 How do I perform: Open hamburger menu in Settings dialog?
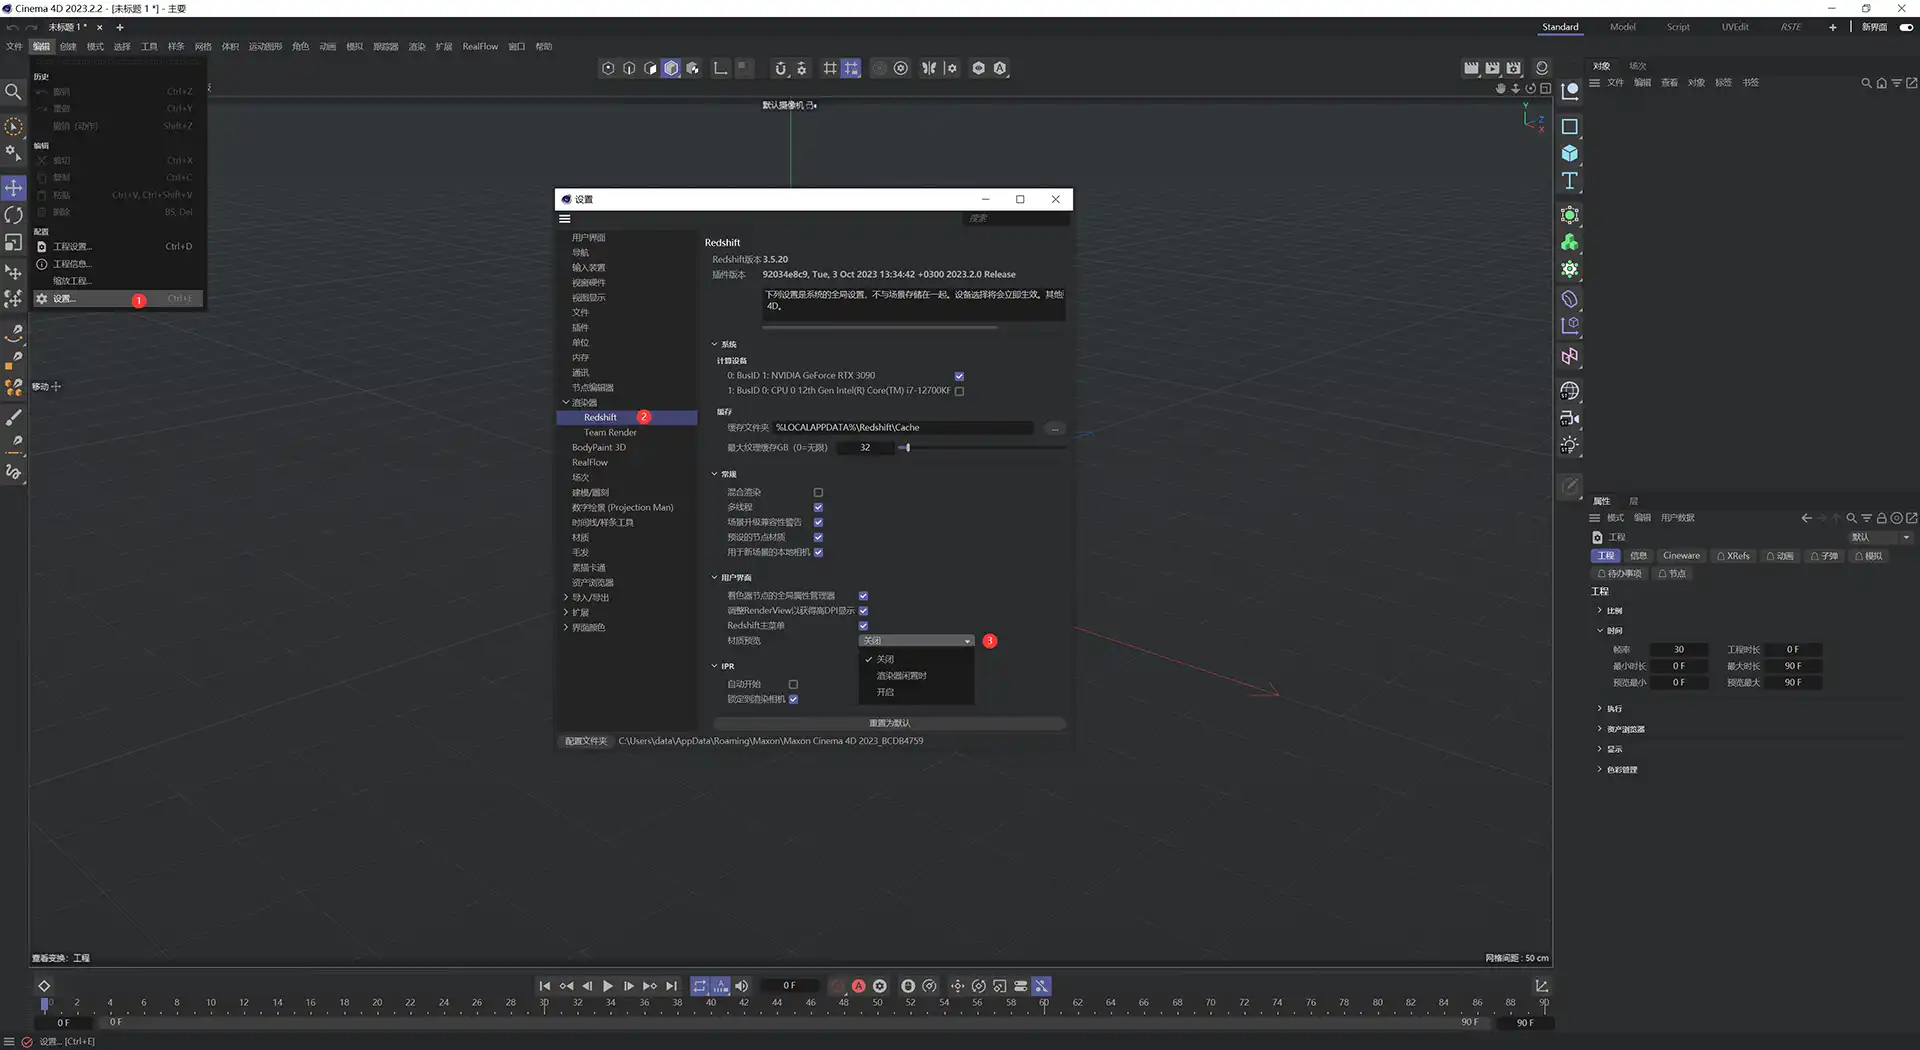565,218
